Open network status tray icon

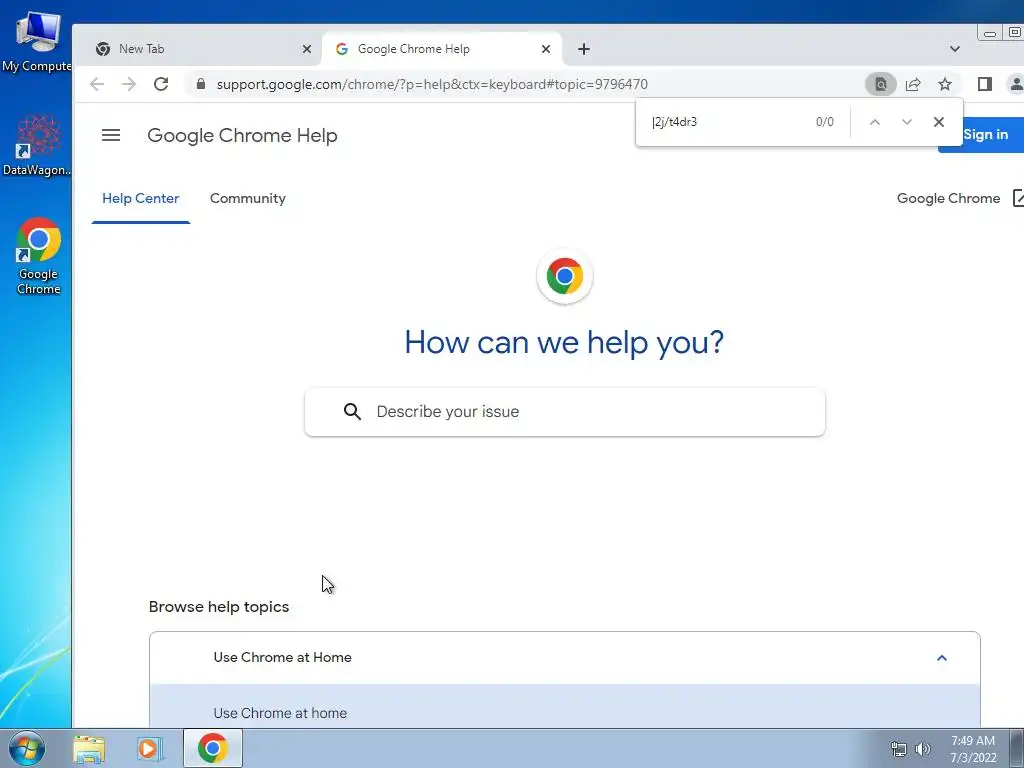tap(899, 749)
